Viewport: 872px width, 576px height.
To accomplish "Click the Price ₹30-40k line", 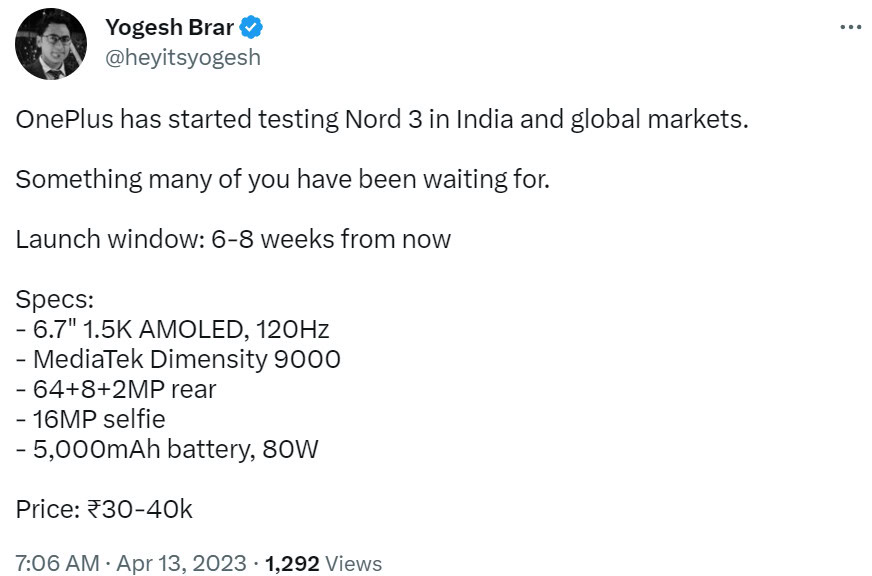I will pyautogui.click(x=104, y=509).
